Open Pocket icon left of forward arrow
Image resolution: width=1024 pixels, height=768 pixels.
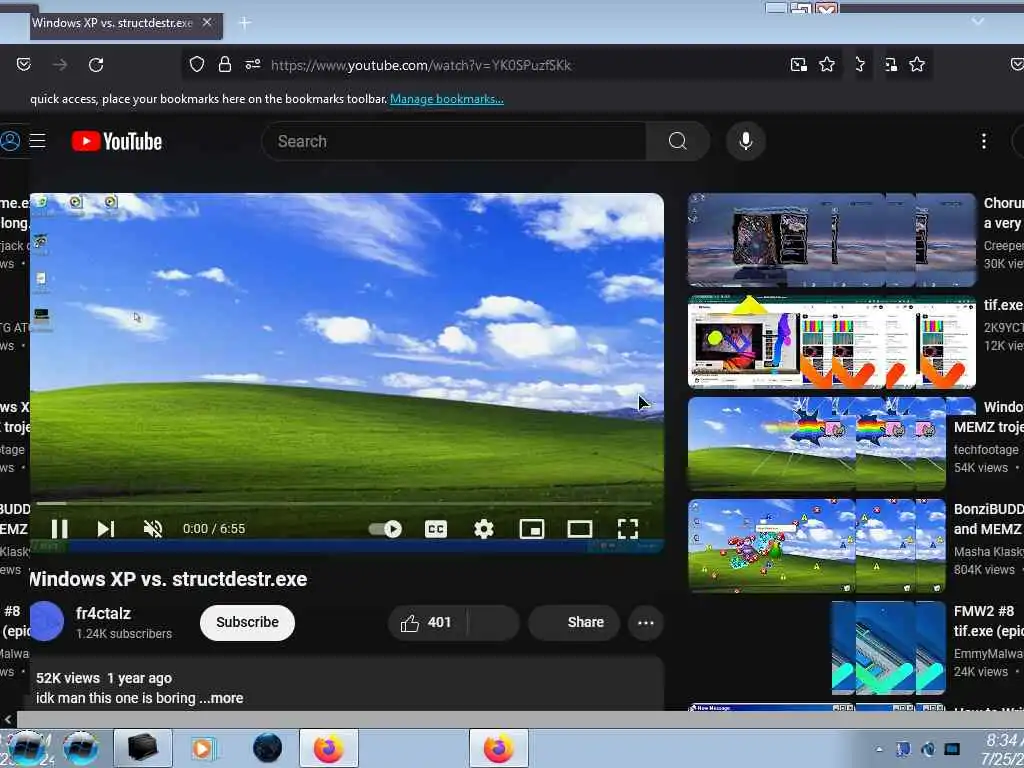pyautogui.click(x=24, y=65)
